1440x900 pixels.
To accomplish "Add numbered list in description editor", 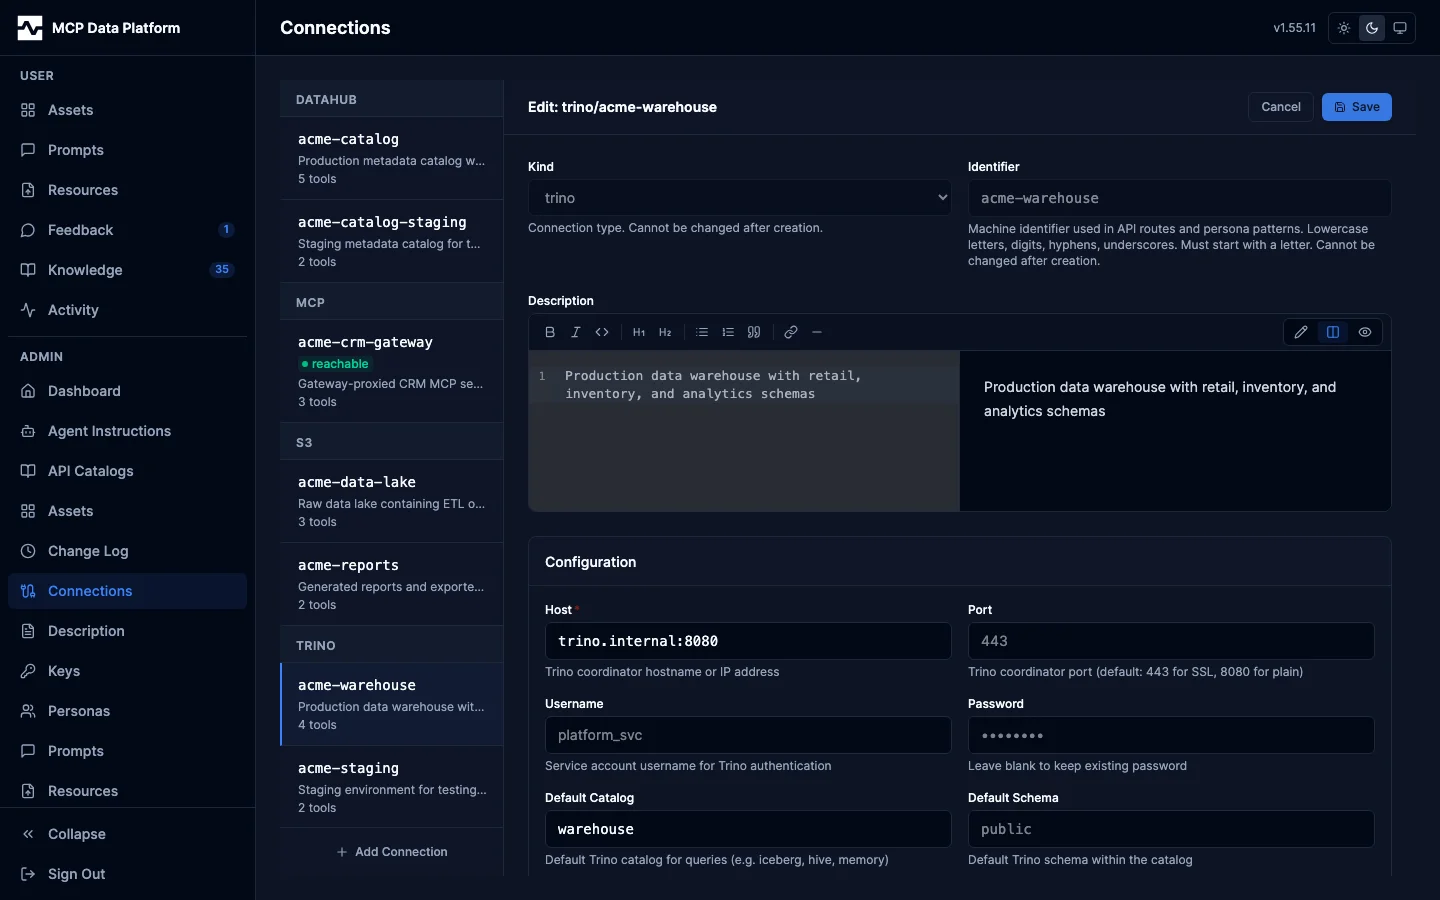I will [x=728, y=332].
